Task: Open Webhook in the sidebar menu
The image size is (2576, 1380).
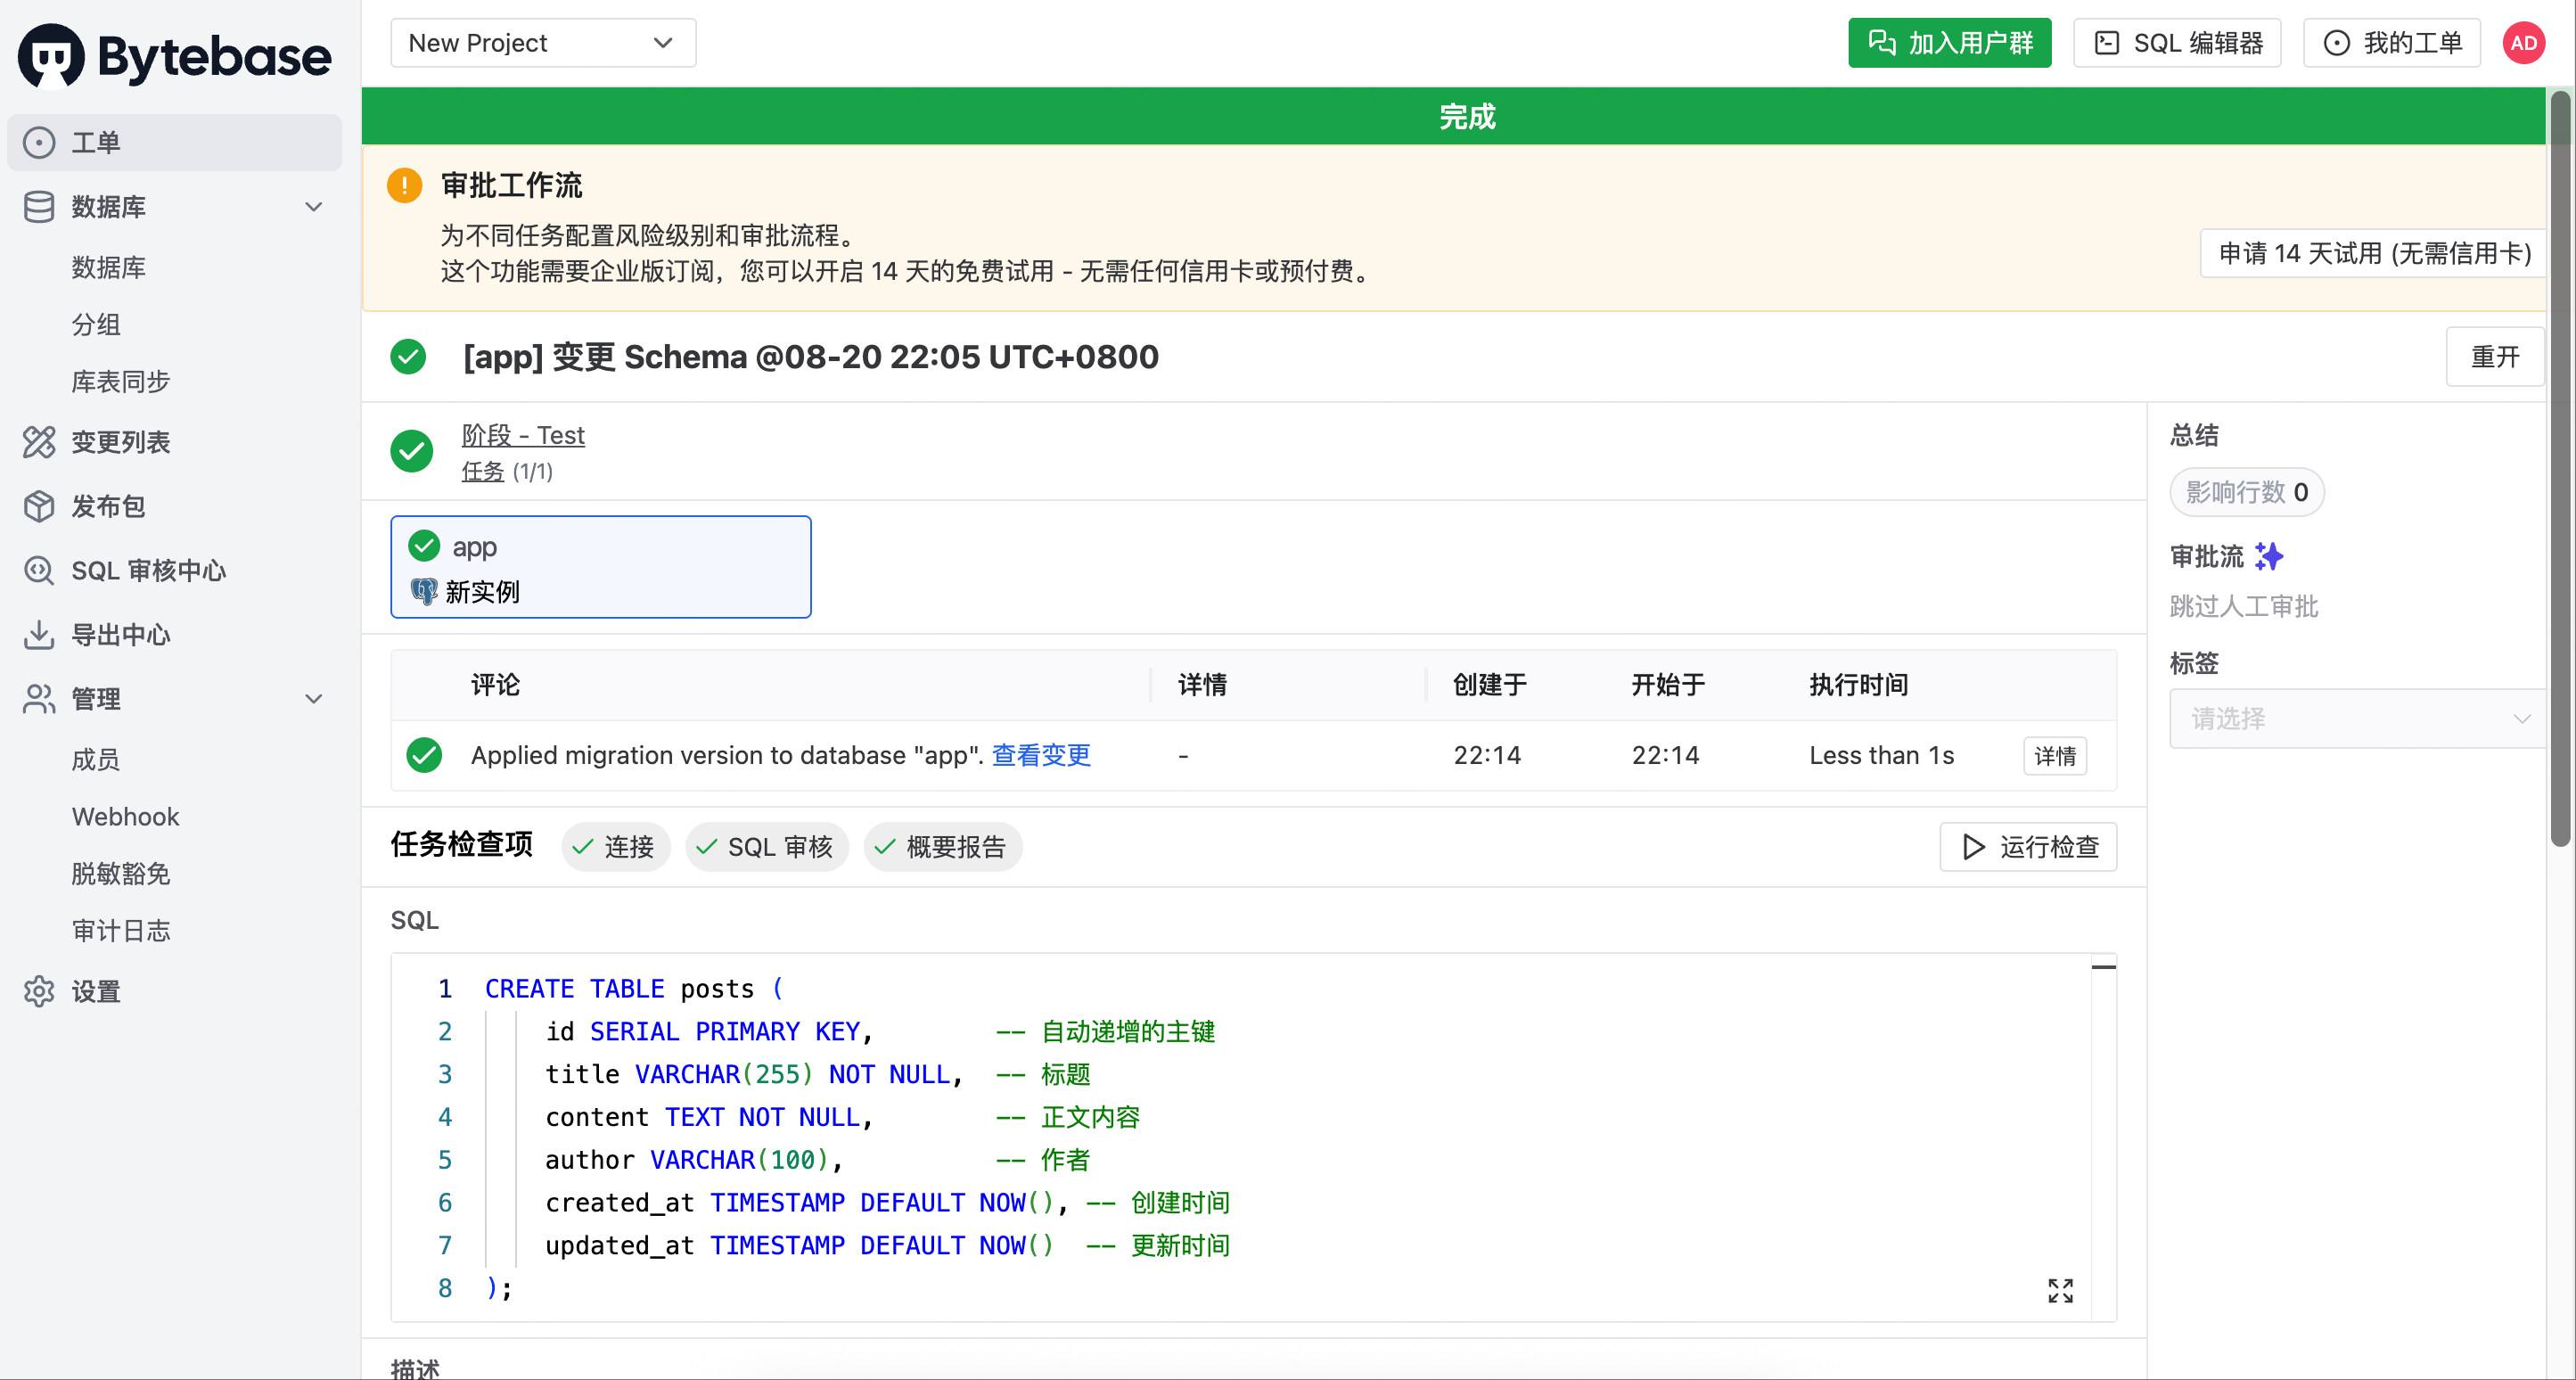Action: pyautogui.click(x=126, y=816)
